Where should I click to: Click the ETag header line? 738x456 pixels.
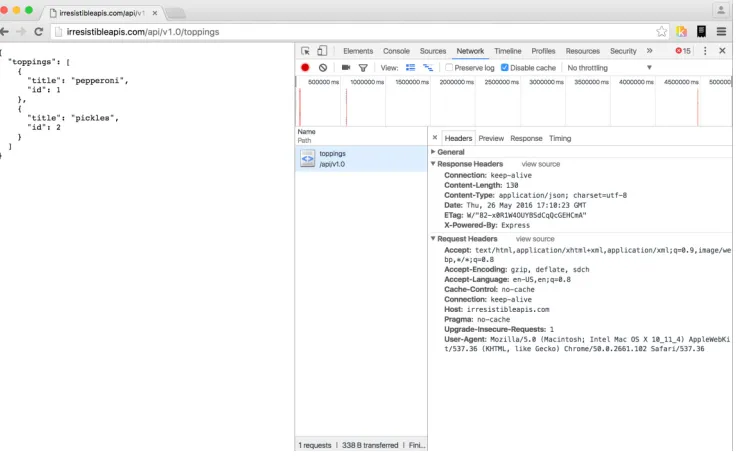pos(515,215)
